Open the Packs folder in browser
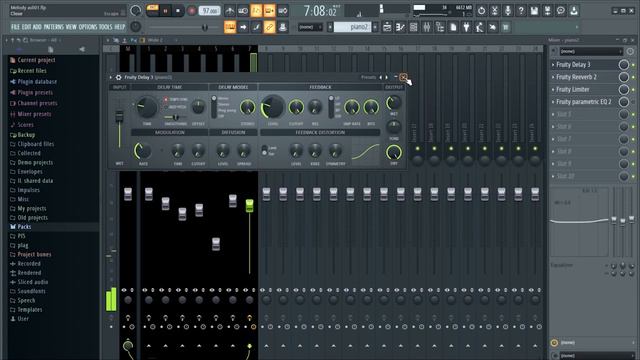The width and height of the screenshot is (640, 360). tap(24, 227)
